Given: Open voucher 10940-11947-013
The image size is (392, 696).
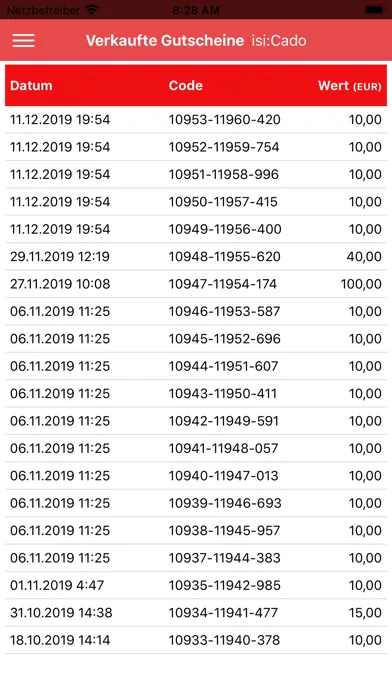Looking at the screenshot, I should pos(196,476).
